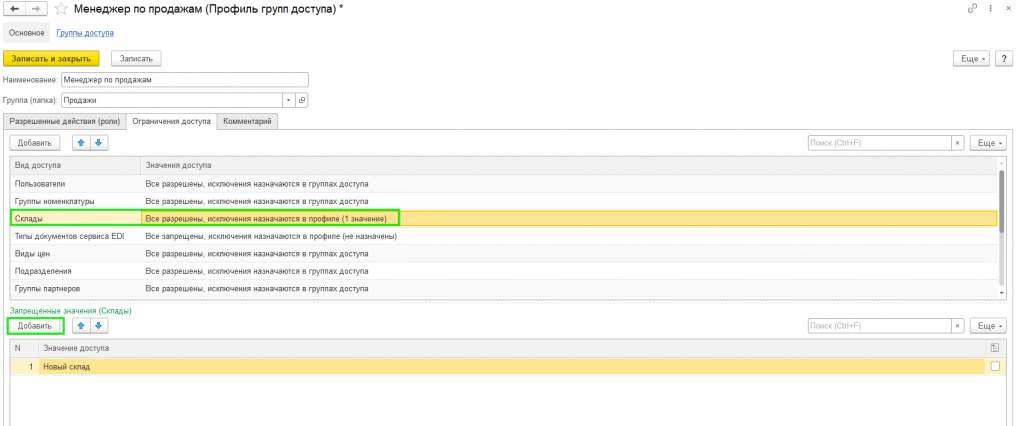The width and height of the screenshot is (1024, 426).
Task: Add the profile to favorites with the star
Action: pyautogui.click(x=60, y=8)
